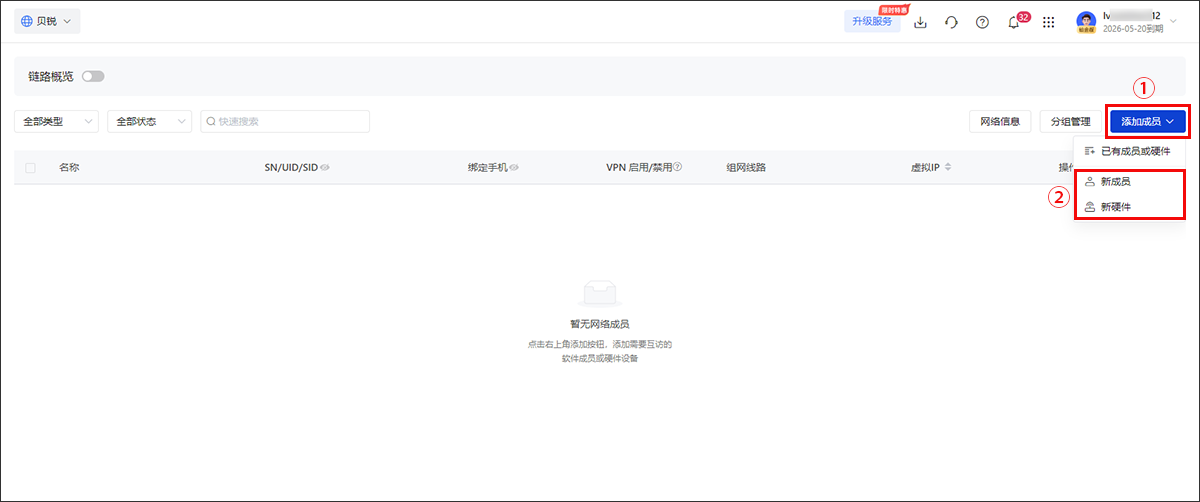Open the apps grid icon
This screenshot has height=502, width=1200.
(1048, 22)
